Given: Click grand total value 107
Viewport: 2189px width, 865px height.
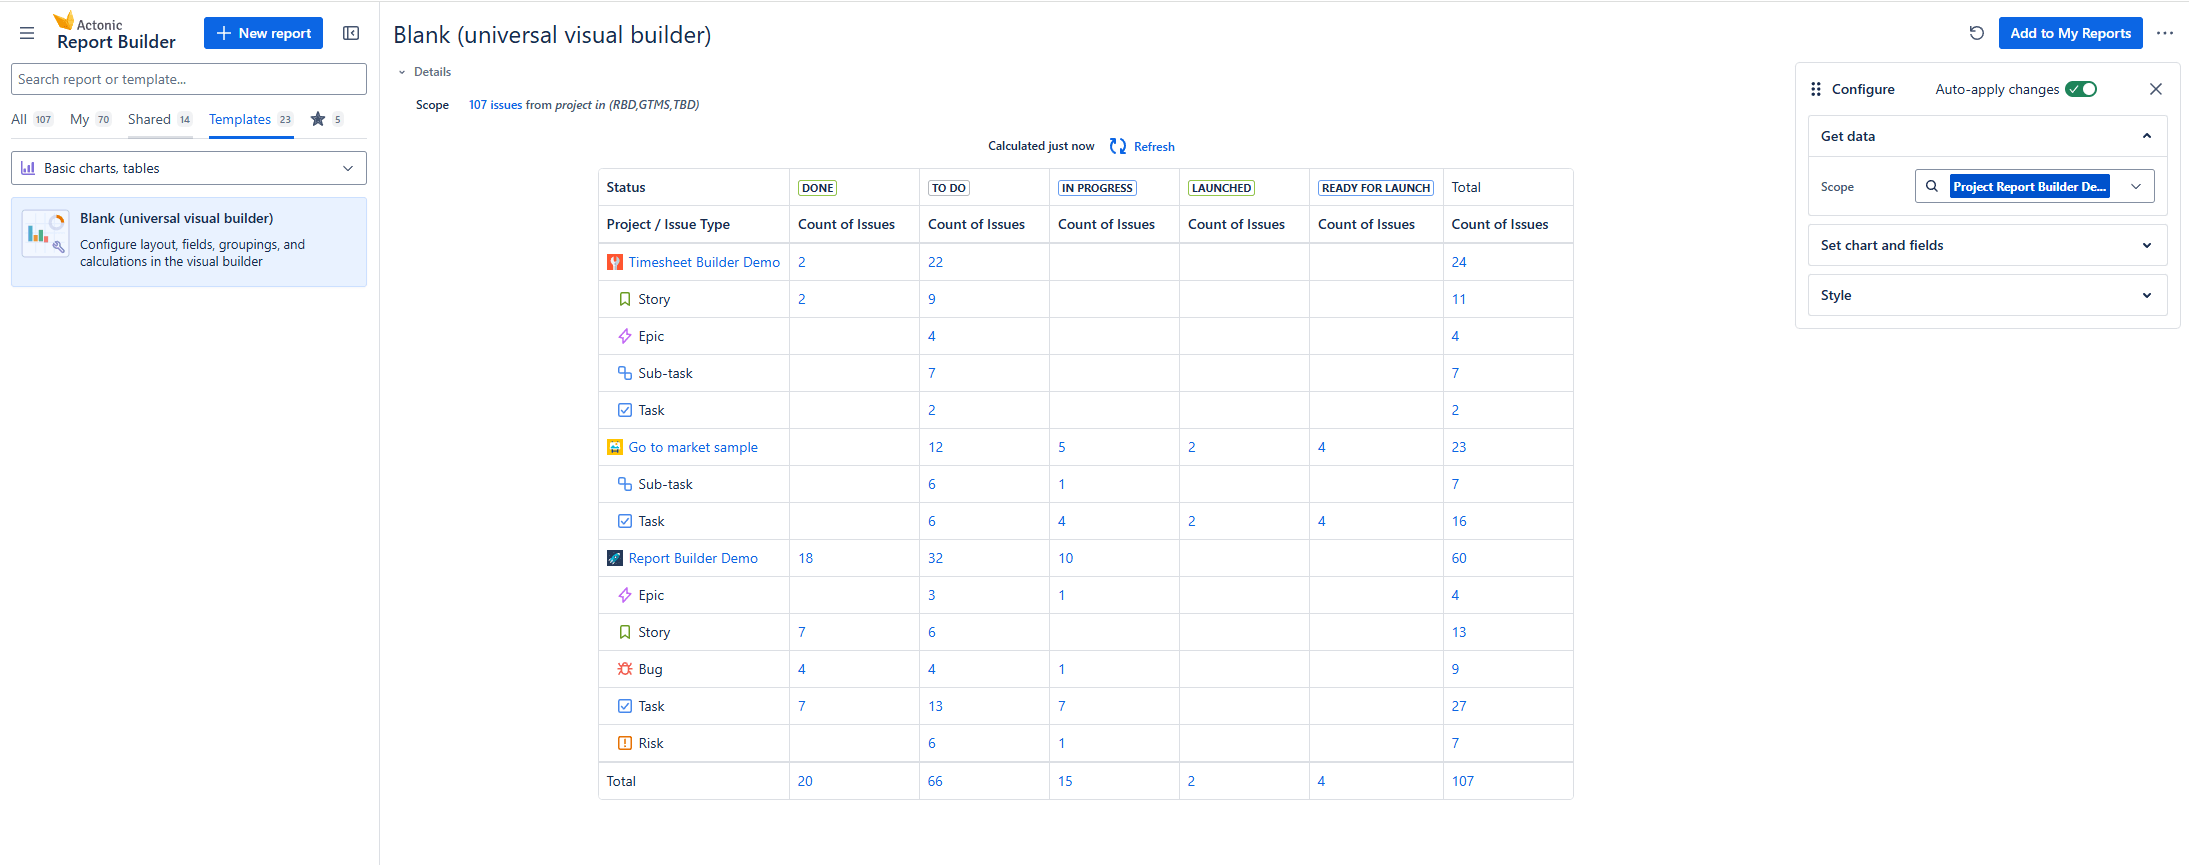Looking at the screenshot, I should coord(1463,781).
